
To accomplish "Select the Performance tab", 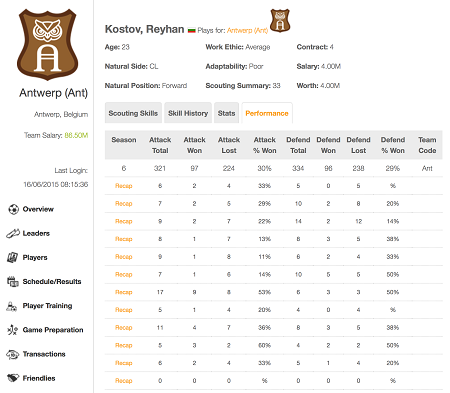I will tap(267, 113).
